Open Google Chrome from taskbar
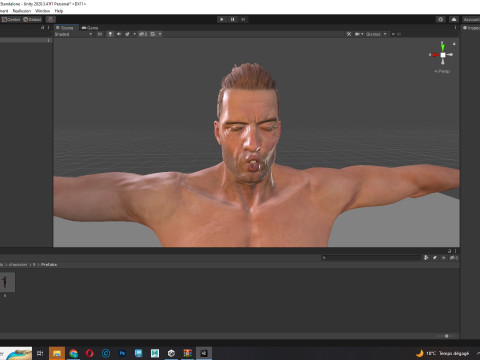The height and width of the screenshot is (360, 480). (x=73, y=353)
